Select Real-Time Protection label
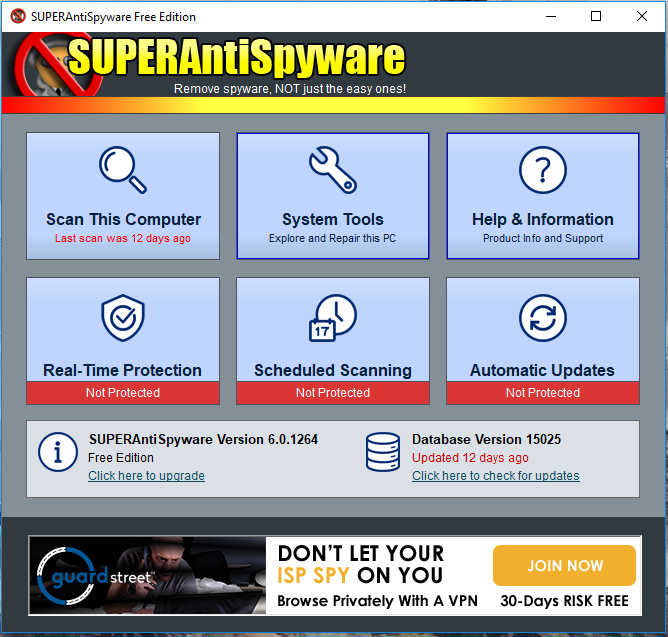Viewport: 668px width, 637px height. click(123, 370)
